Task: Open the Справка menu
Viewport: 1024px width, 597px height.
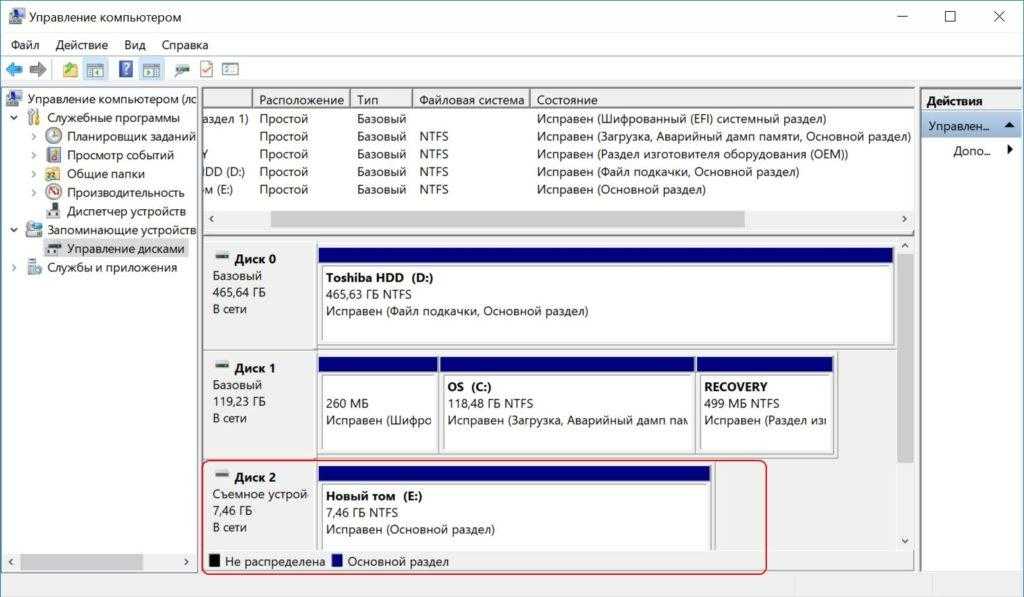Action: click(x=184, y=45)
